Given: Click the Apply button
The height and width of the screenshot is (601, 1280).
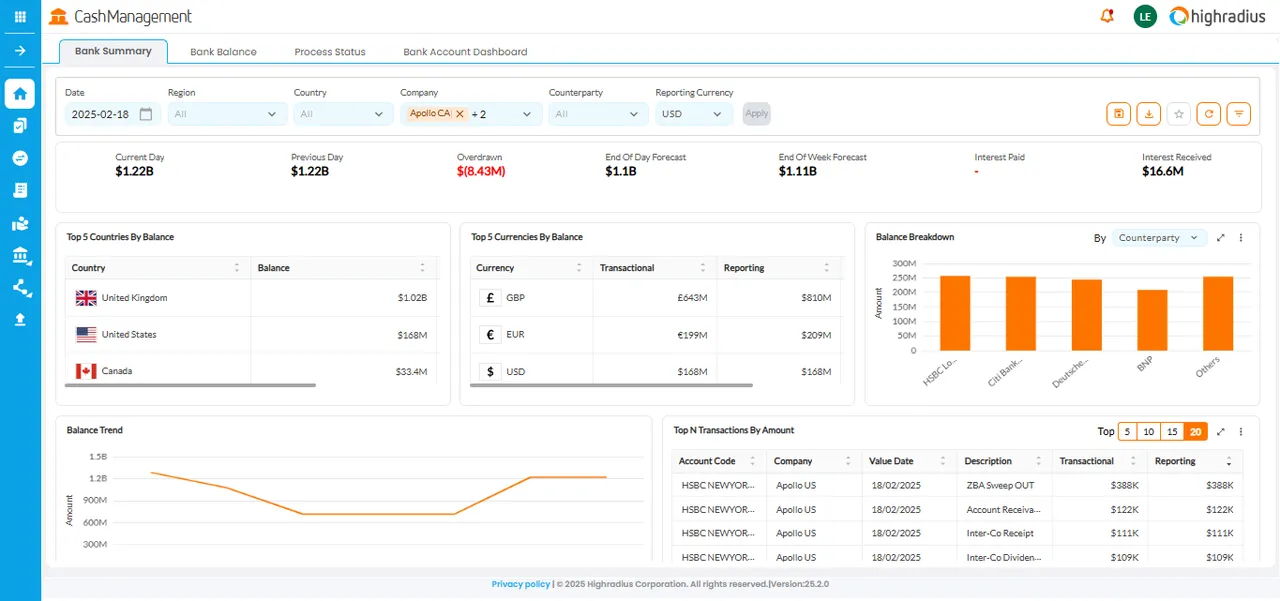Looking at the screenshot, I should pyautogui.click(x=757, y=114).
